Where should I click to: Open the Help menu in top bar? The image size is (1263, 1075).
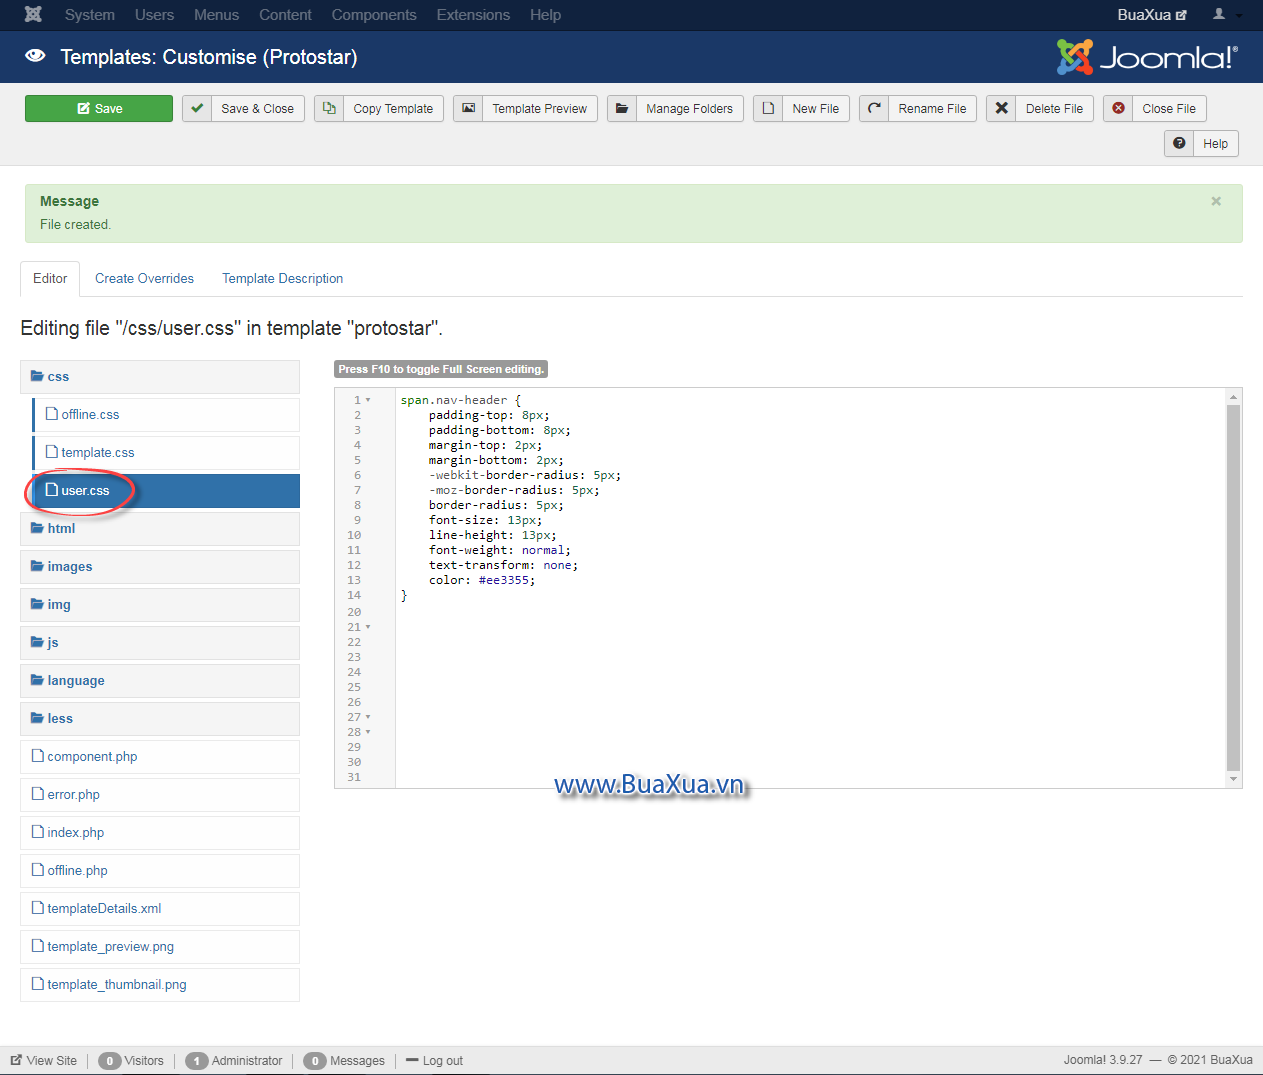(x=545, y=15)
